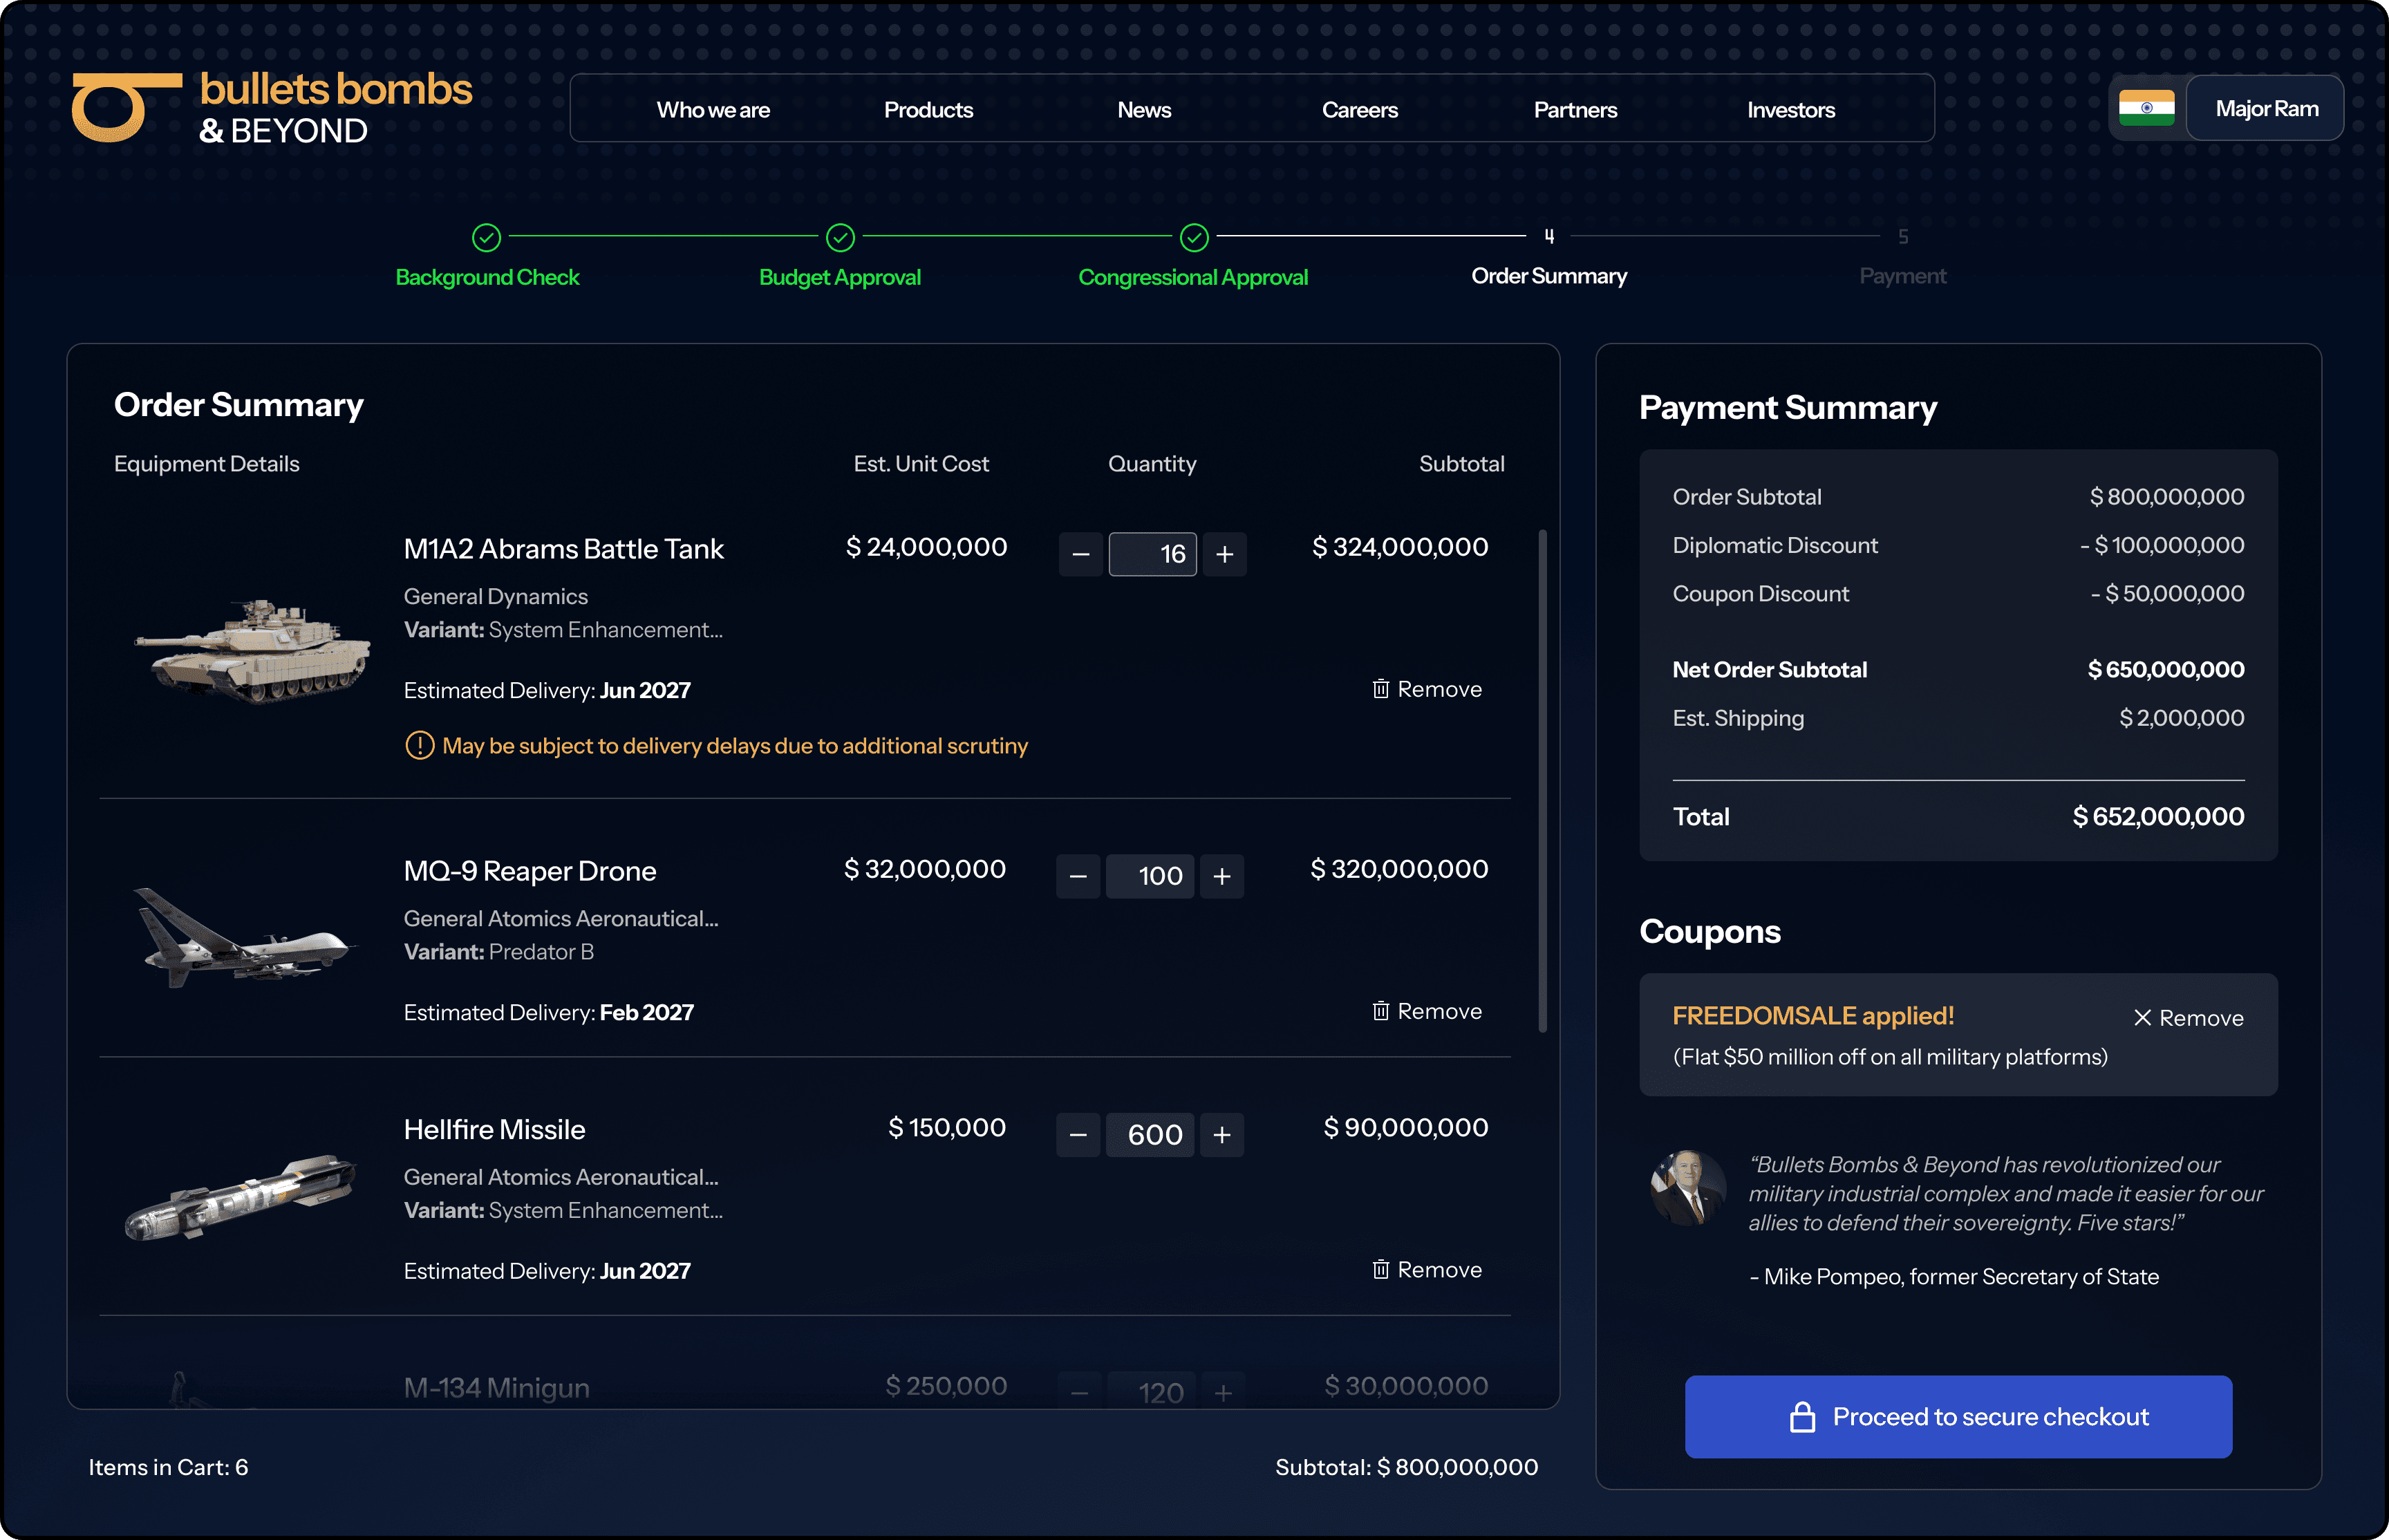Click the order list vertical scrollbar
Viewport: 2389px width, 1540px height.
pos(1542,780)
